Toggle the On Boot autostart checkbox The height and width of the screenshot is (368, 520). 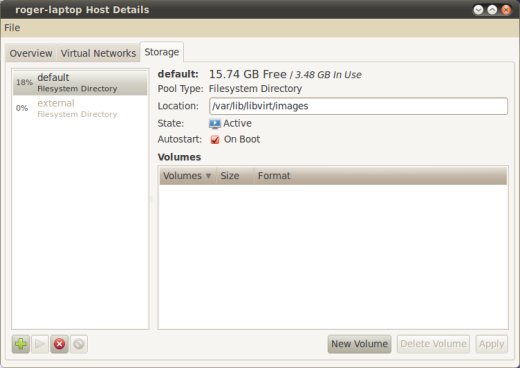215,139
